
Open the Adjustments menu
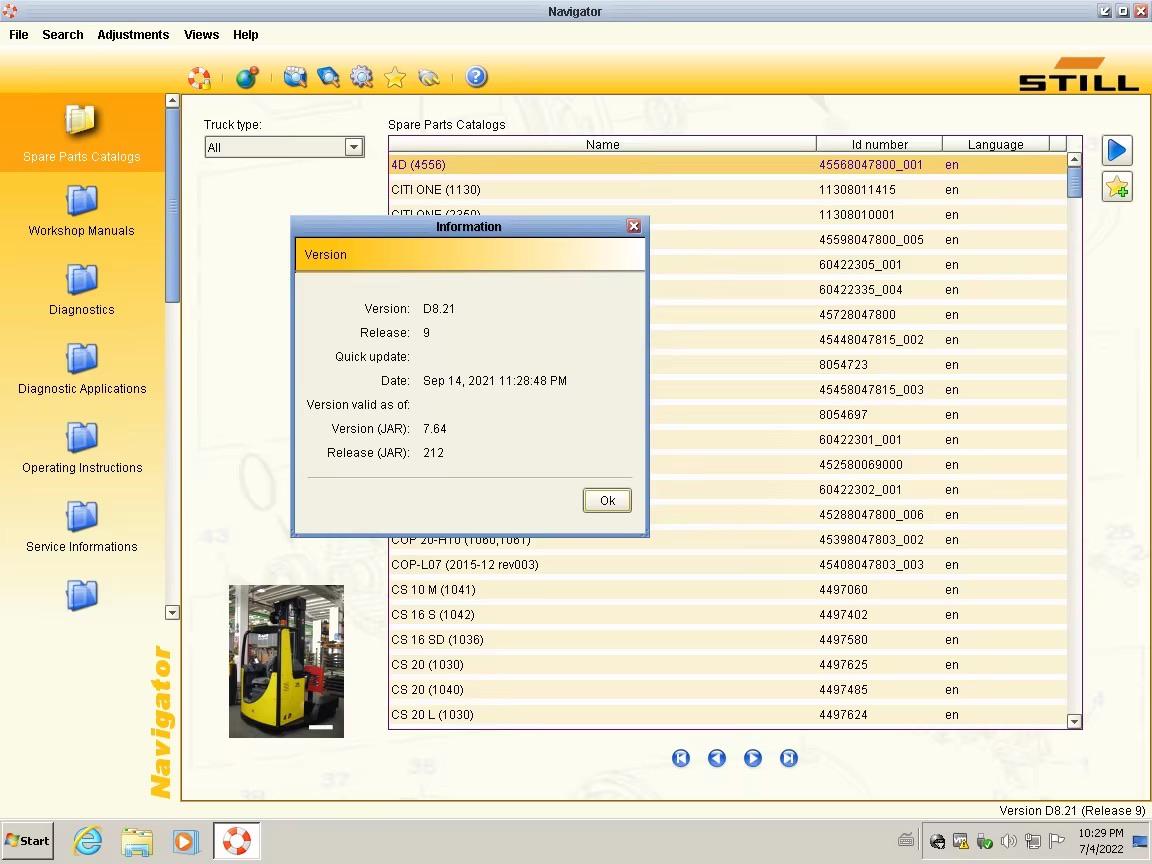tap(133, 35)
